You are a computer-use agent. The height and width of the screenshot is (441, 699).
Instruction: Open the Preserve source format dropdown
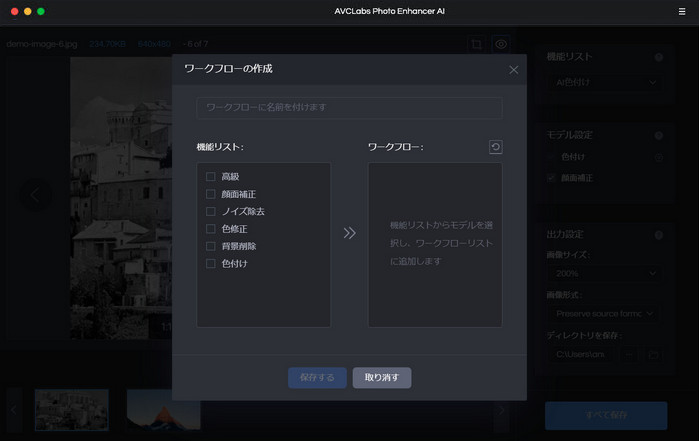pyautogui.click(x=605, y=313)
